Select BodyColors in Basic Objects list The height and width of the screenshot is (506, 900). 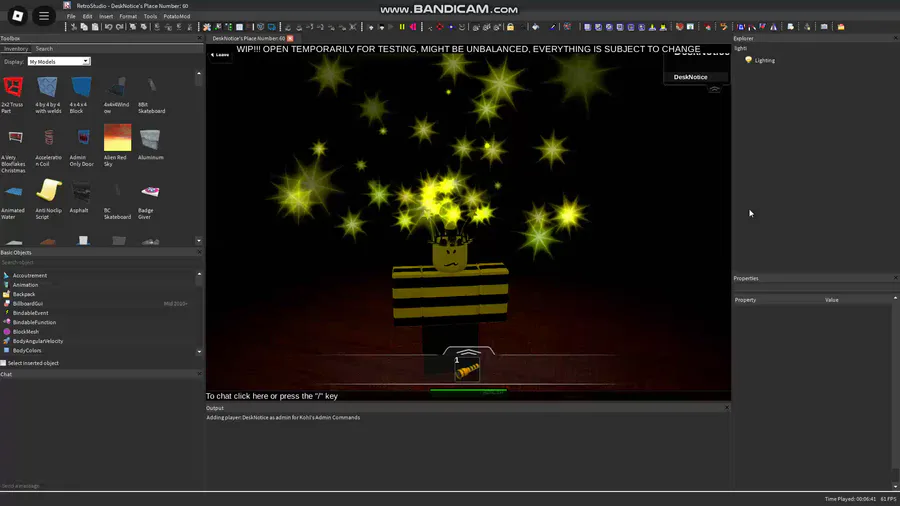[x=27, y=350]
